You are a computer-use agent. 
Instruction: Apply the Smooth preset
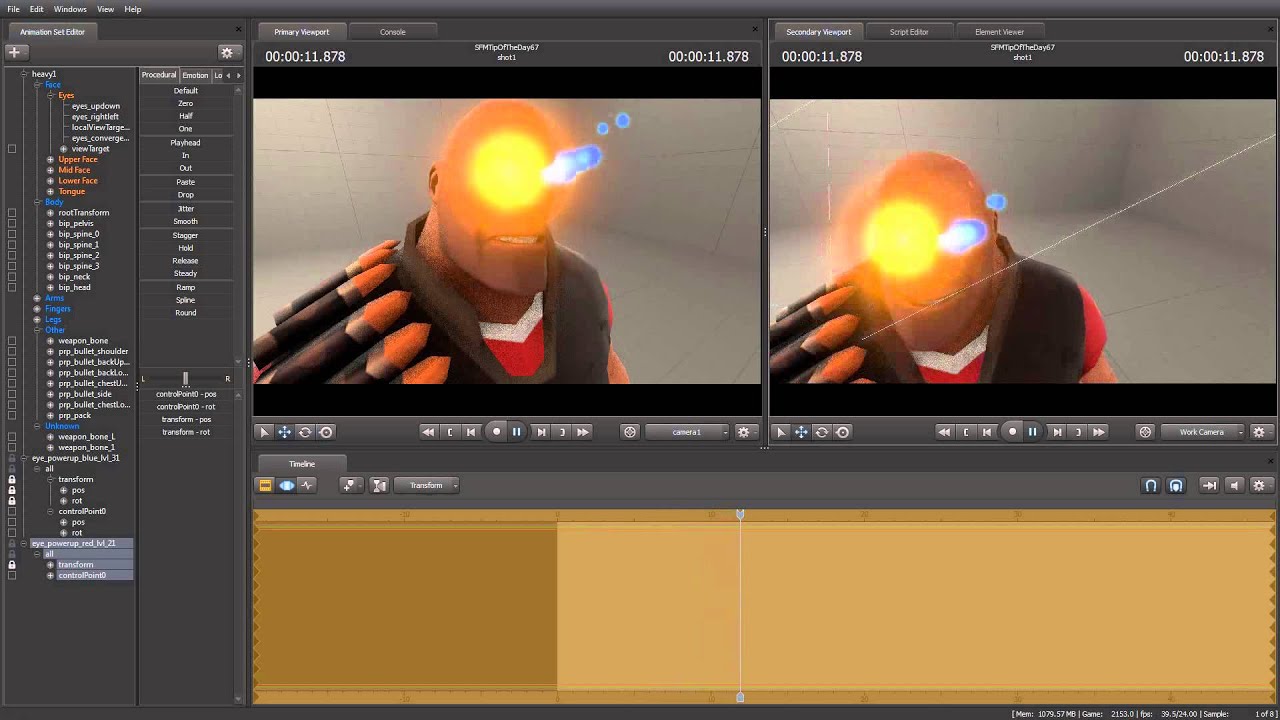click(x=186, y=221)
